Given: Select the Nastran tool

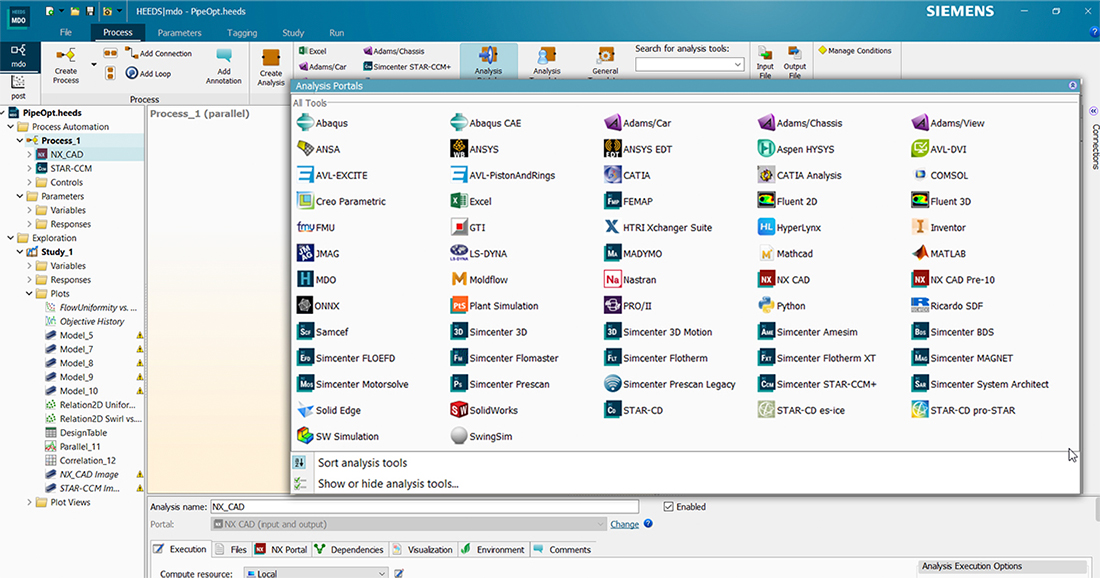Looking at the screenshot, I should point(630,279).
